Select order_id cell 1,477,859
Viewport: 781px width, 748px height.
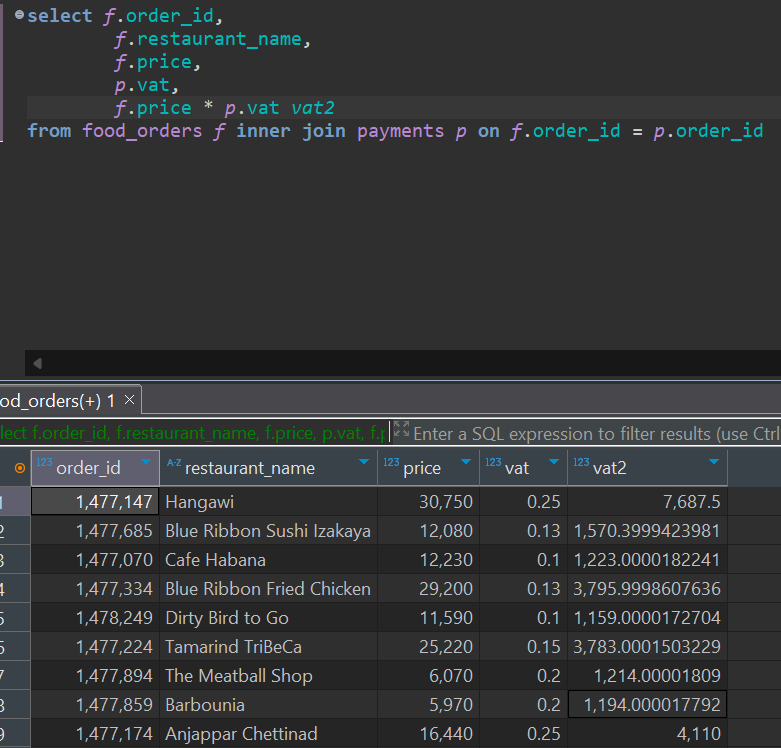[95, 705]
